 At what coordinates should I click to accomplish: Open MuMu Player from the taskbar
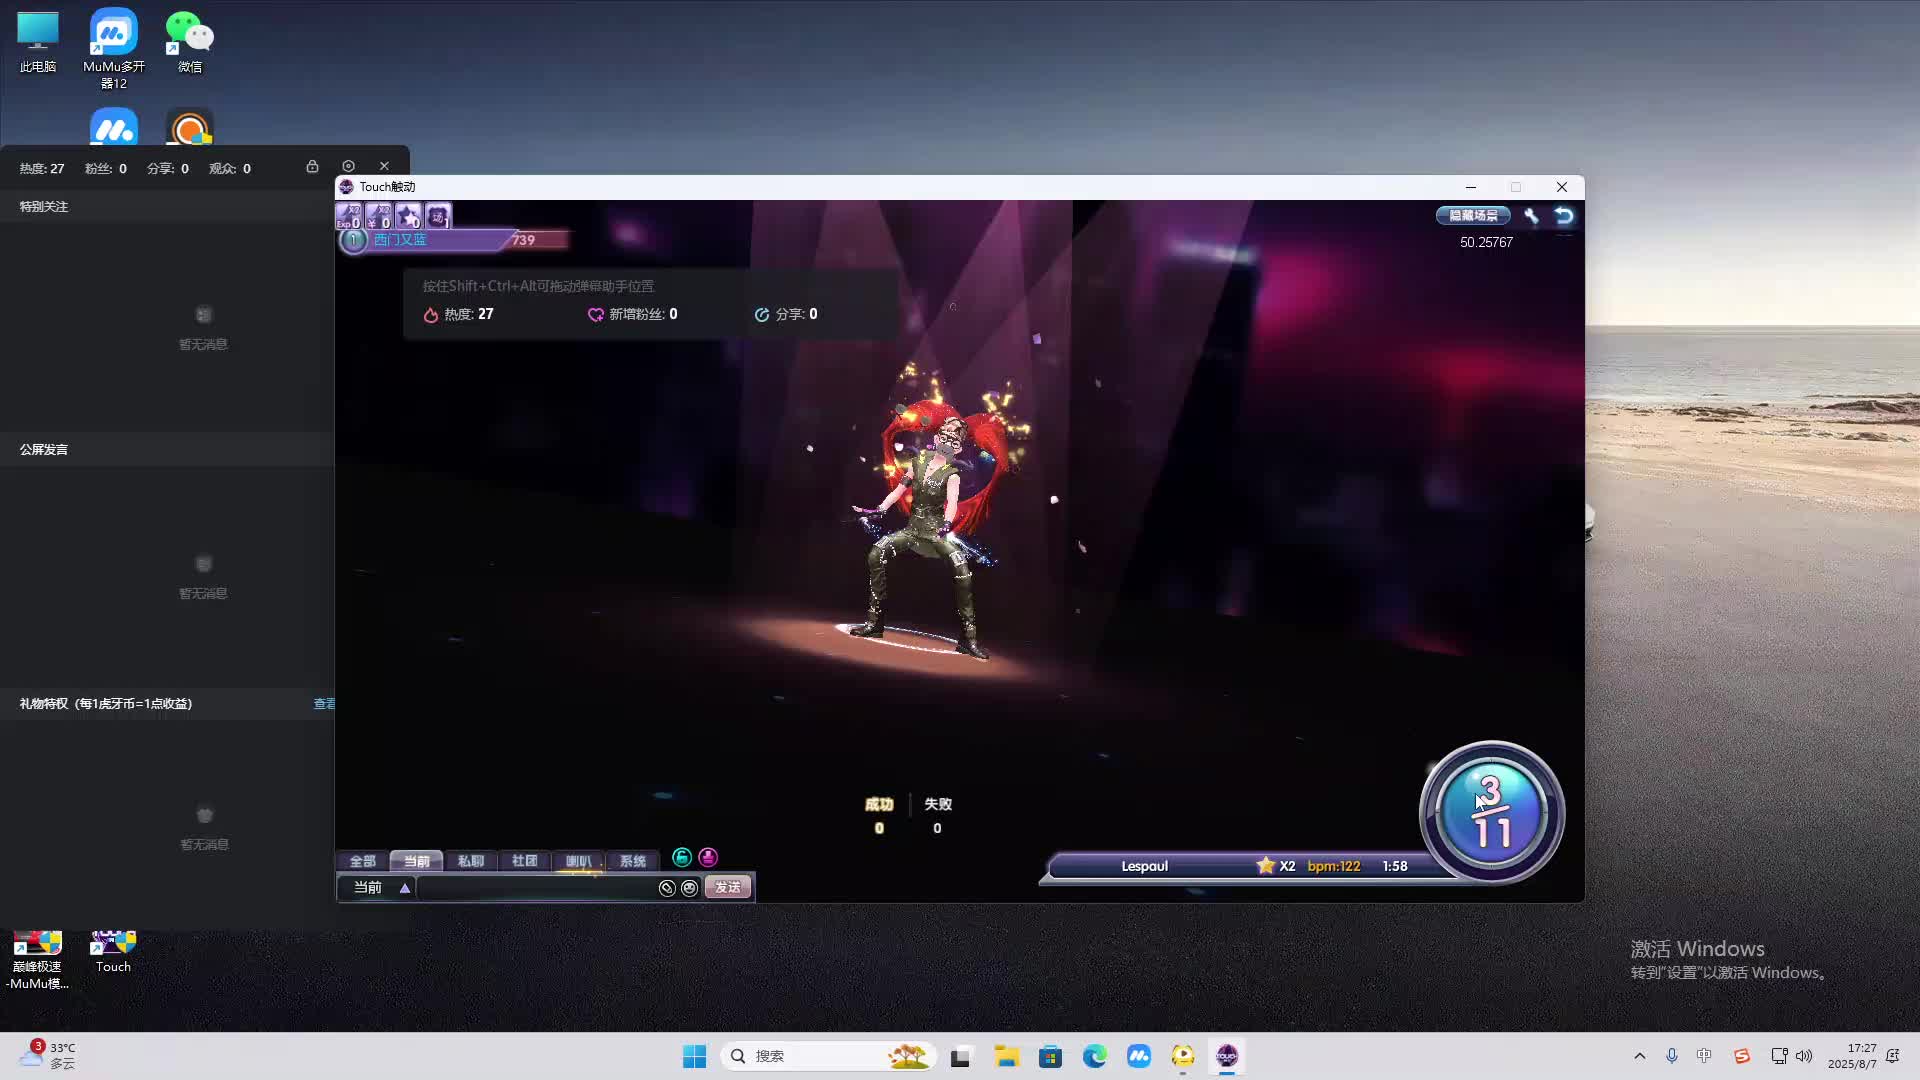pos(1138,1056)
